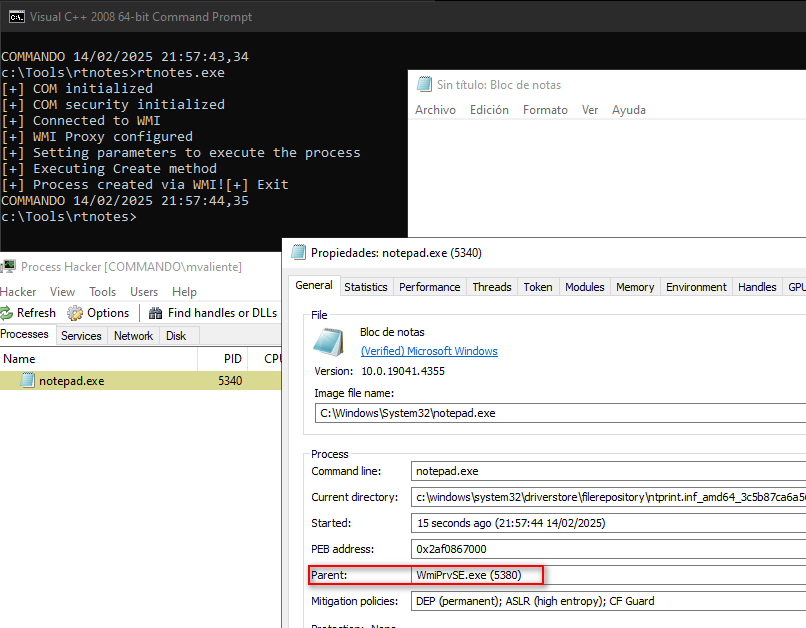The height and width of the screenshot is (628, 806).
Task: Click the version text 10.0.19041.4355
Action: 403,371
